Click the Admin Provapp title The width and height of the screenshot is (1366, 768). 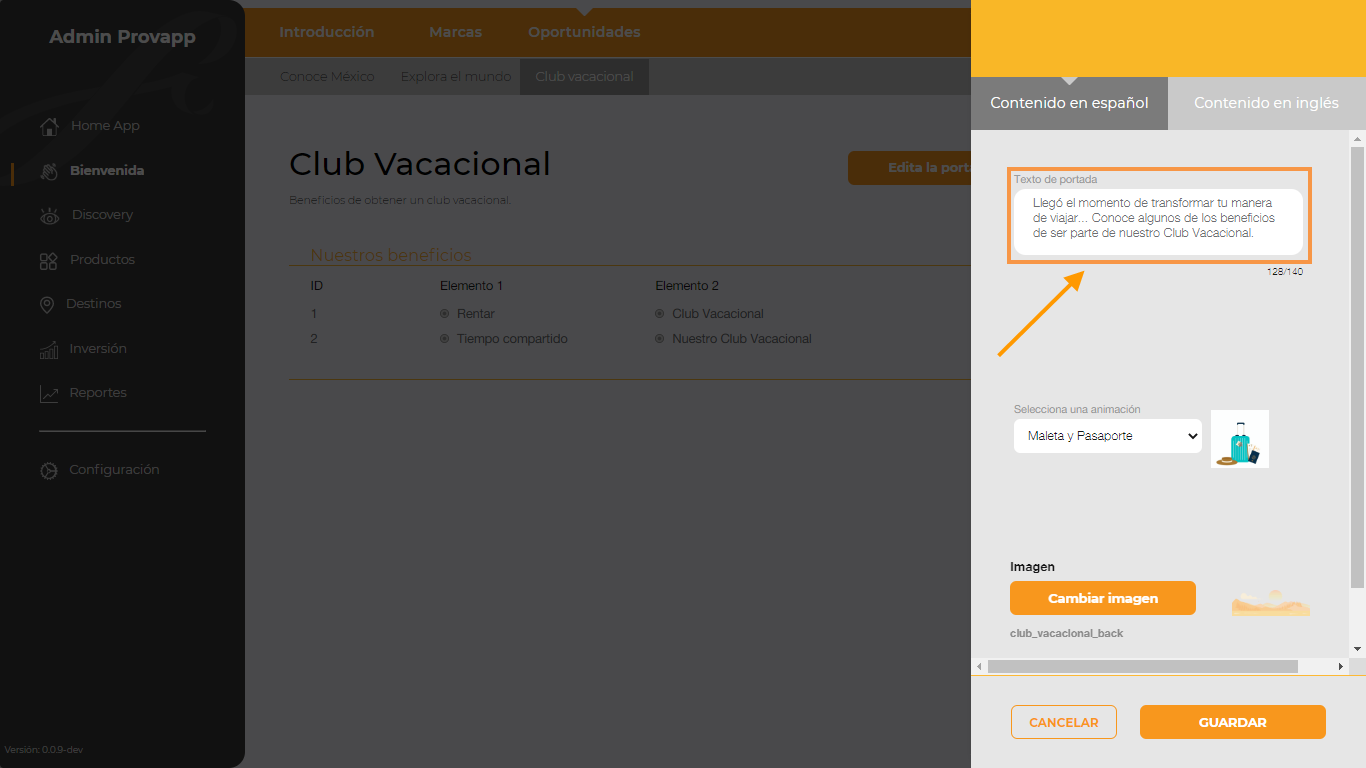point(123,38)
